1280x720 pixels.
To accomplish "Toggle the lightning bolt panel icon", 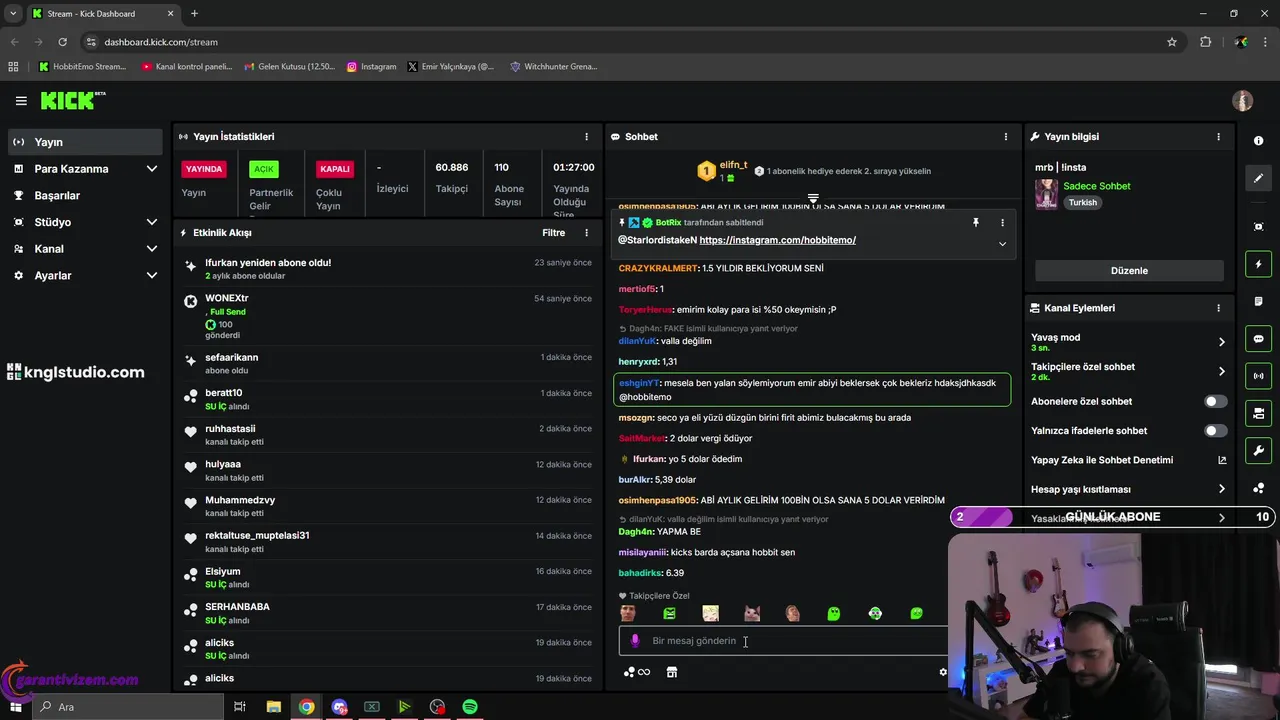I will 1259,264.
